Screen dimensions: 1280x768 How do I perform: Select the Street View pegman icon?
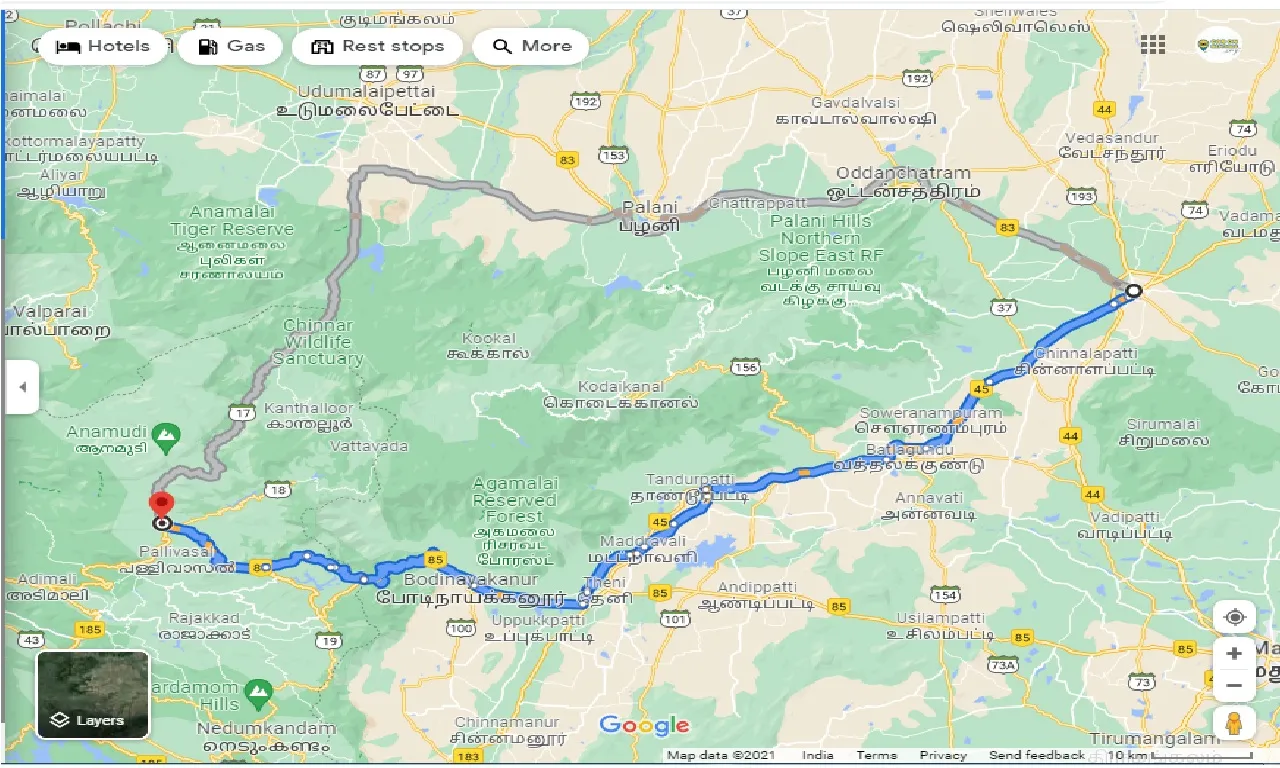click(1234, 722)
